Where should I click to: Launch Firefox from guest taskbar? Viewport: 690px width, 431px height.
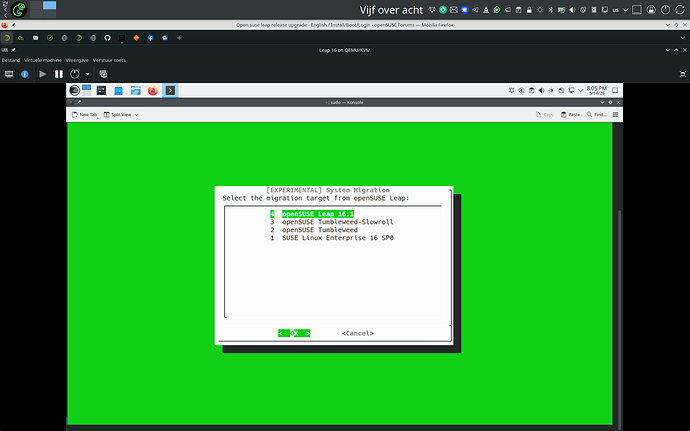coord(153,91)
